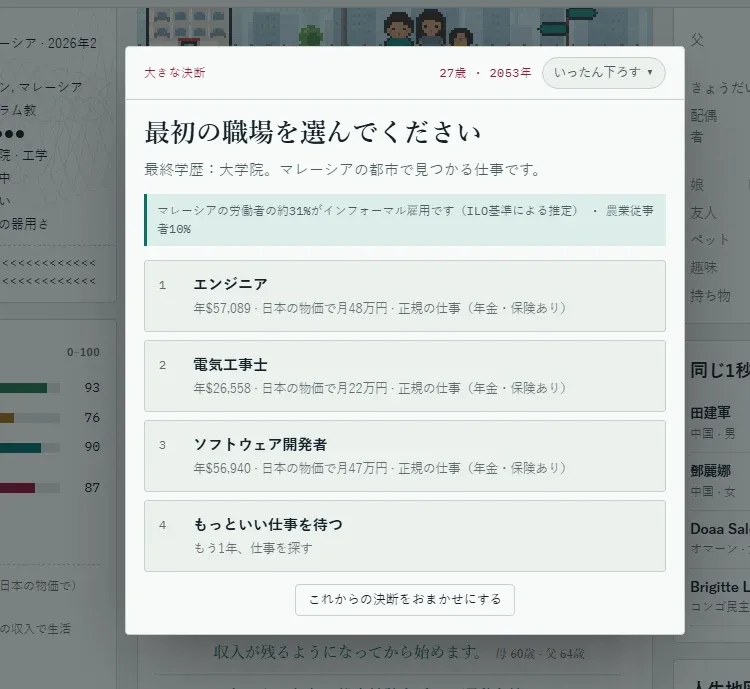Click もう1年、仕事を探す description text

(x=253, y=547)
